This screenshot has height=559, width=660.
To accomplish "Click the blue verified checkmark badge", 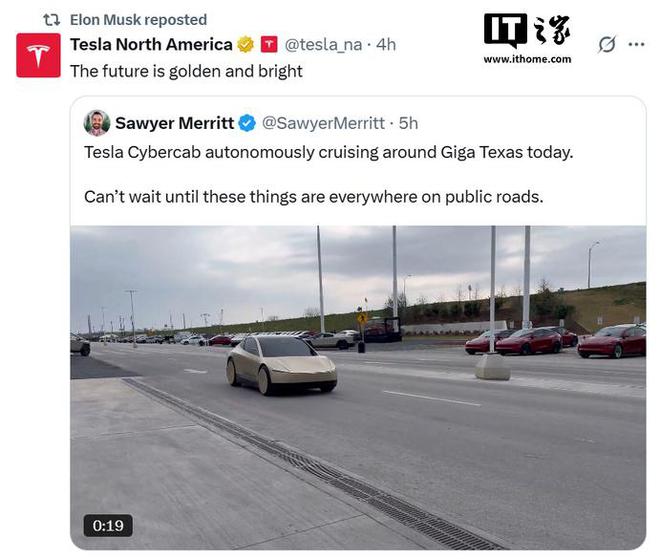I will click(247, 123).
